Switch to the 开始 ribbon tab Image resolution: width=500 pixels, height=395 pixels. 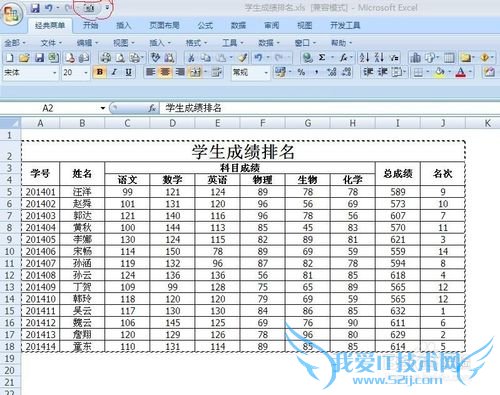coord(90,25)
